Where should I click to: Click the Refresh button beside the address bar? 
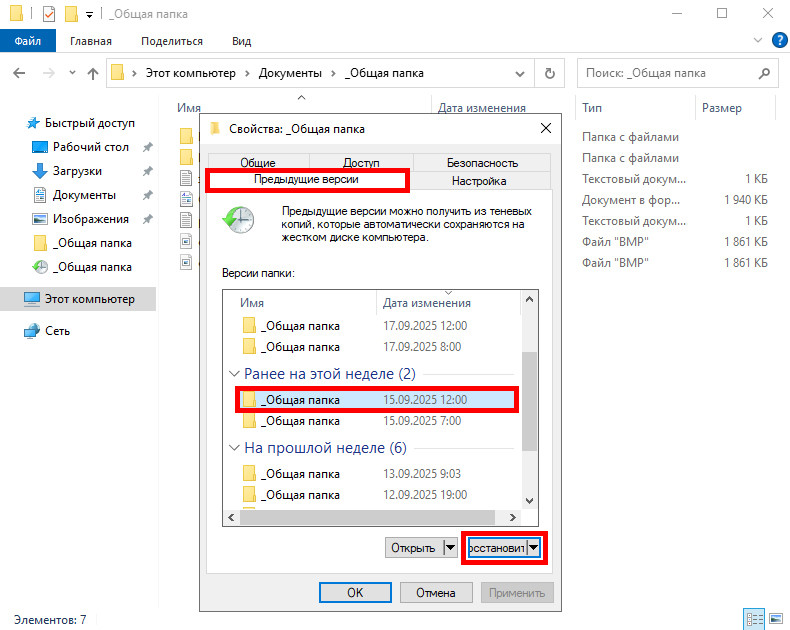coord(549,73)
